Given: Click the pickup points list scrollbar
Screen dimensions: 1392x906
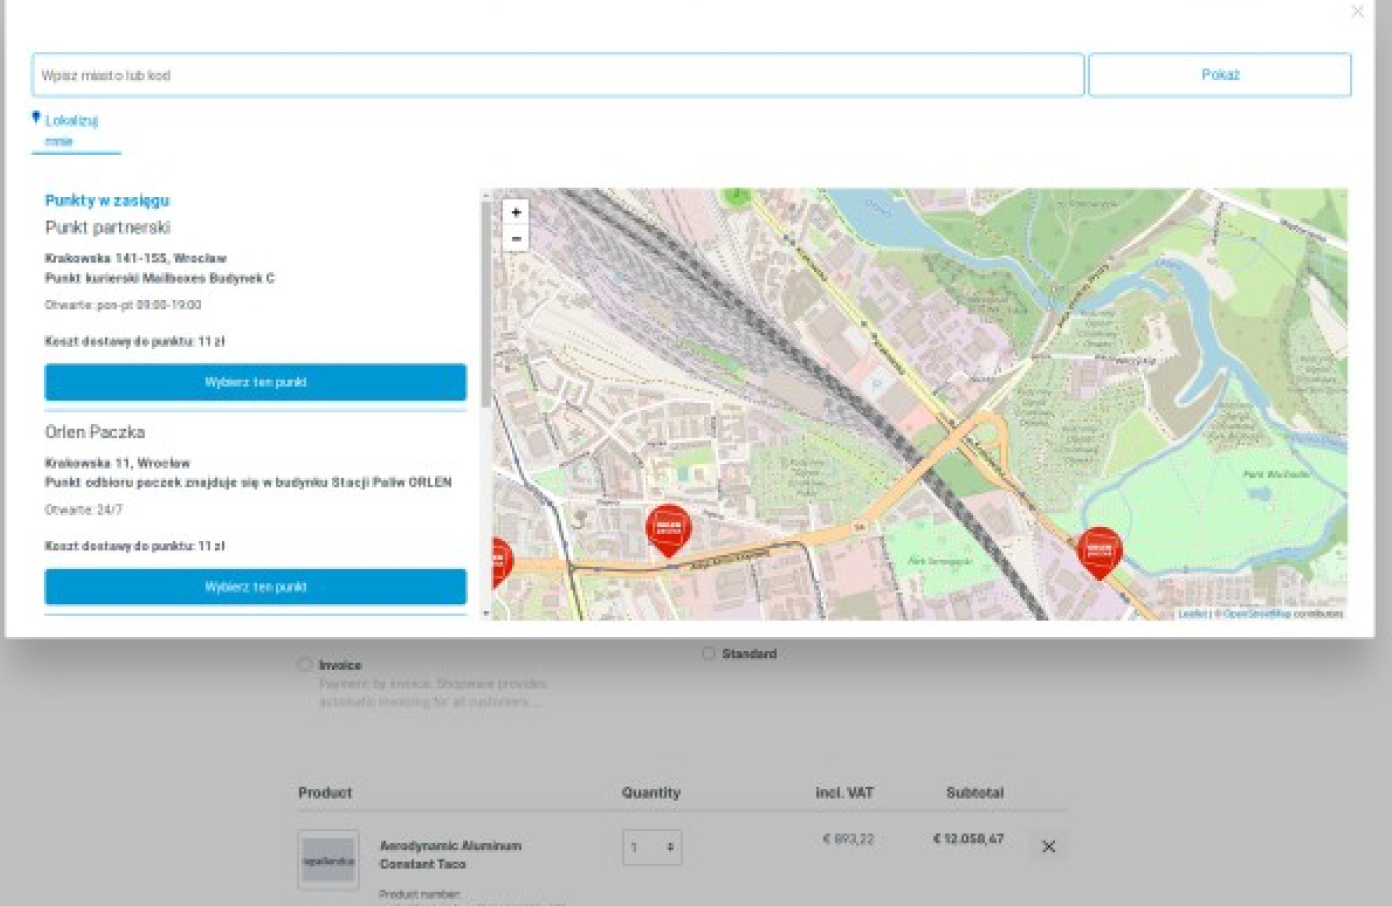Looking at the screenshot, I should pos(487,305).
